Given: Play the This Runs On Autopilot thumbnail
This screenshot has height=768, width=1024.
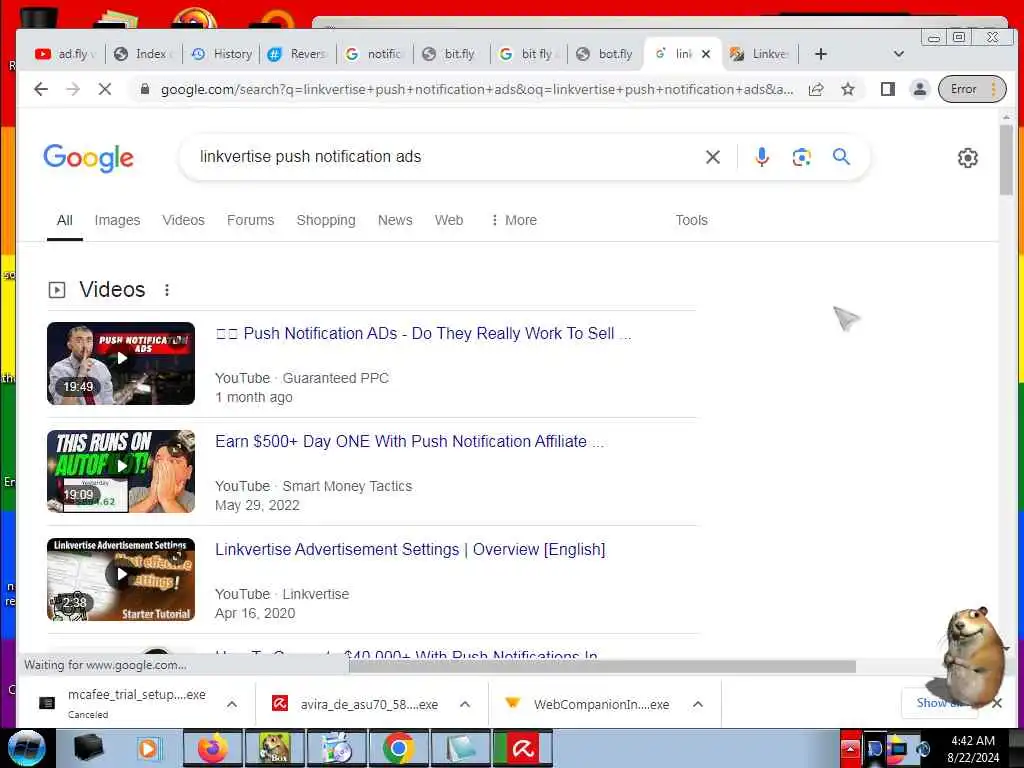Looking at the screenshot, I should point(121,471).
